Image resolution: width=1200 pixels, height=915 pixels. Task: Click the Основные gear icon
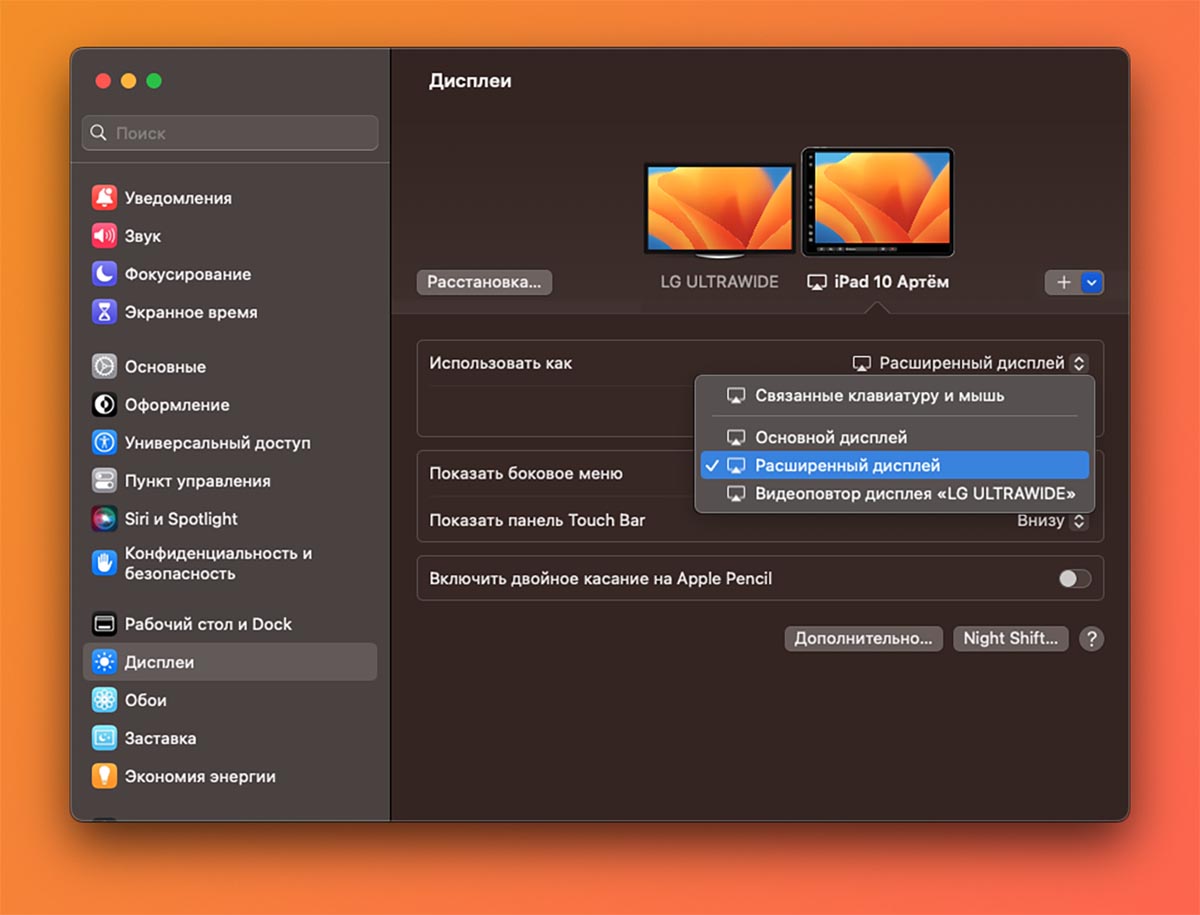pos(104,367)
